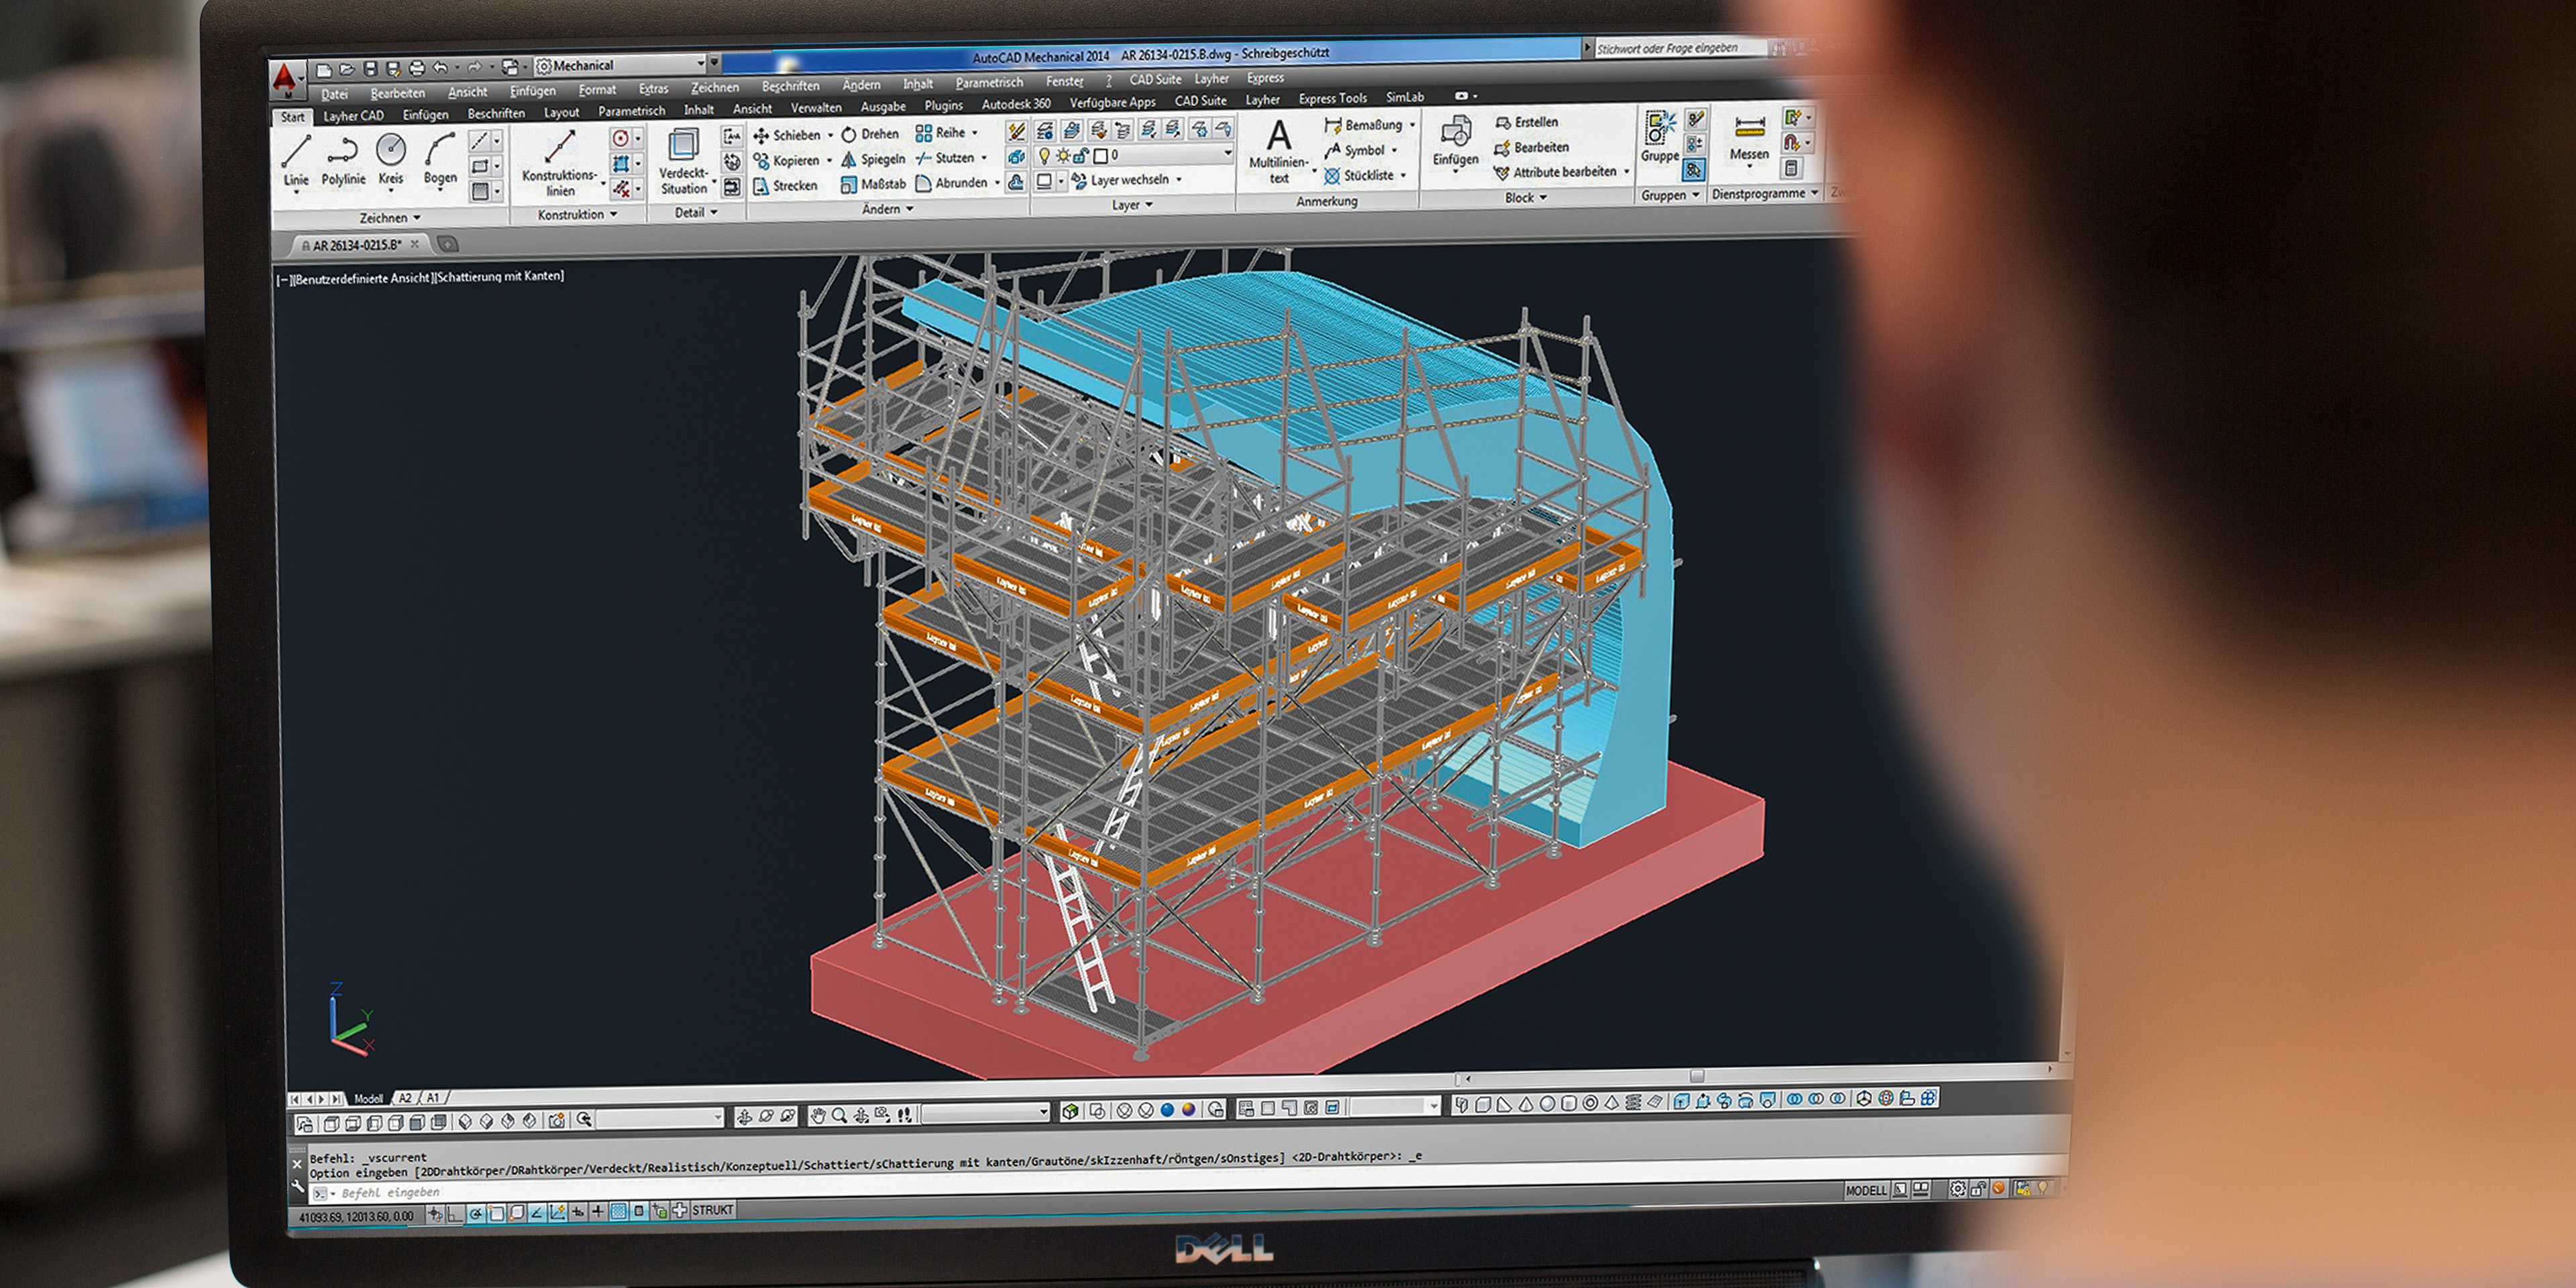Open the Layer wechseln dropdown arrow
This screenshot has height=1288, width=2576.
[x=1179, y=180]
